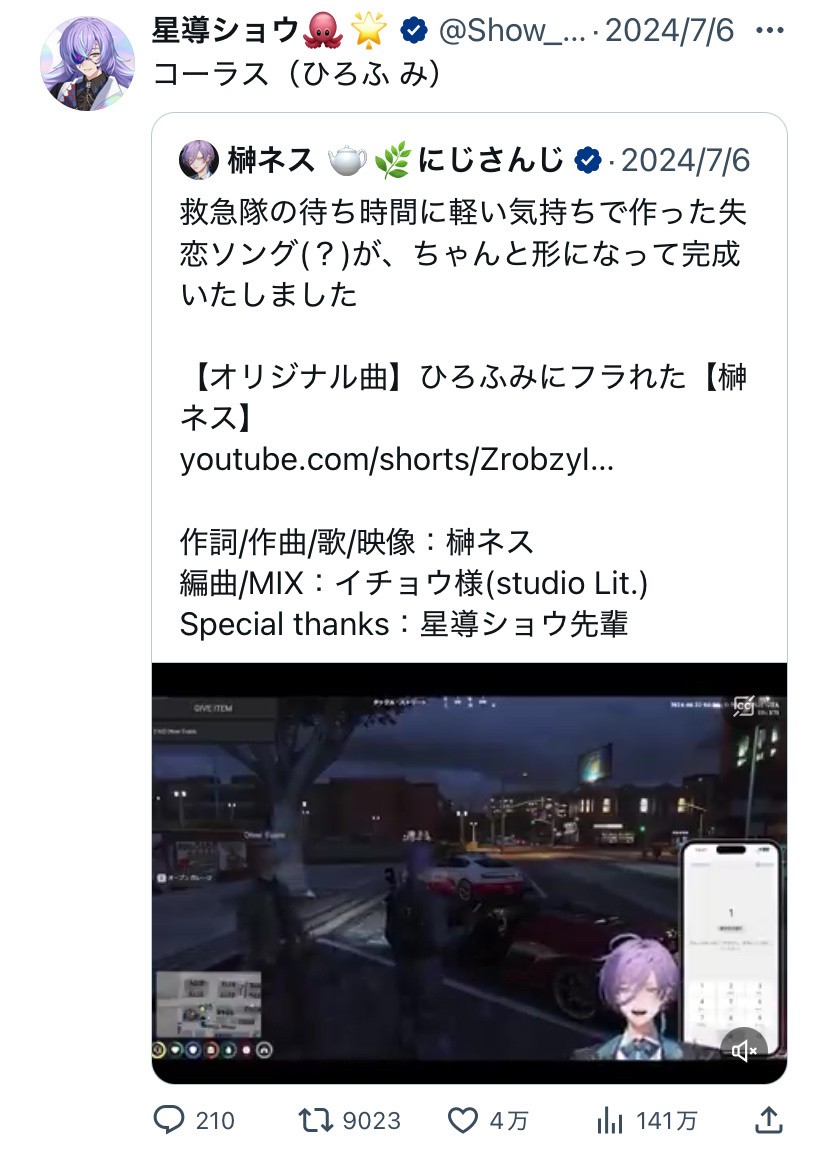
Task: Open 星導ショウ profile avatar
Action: 87,63
